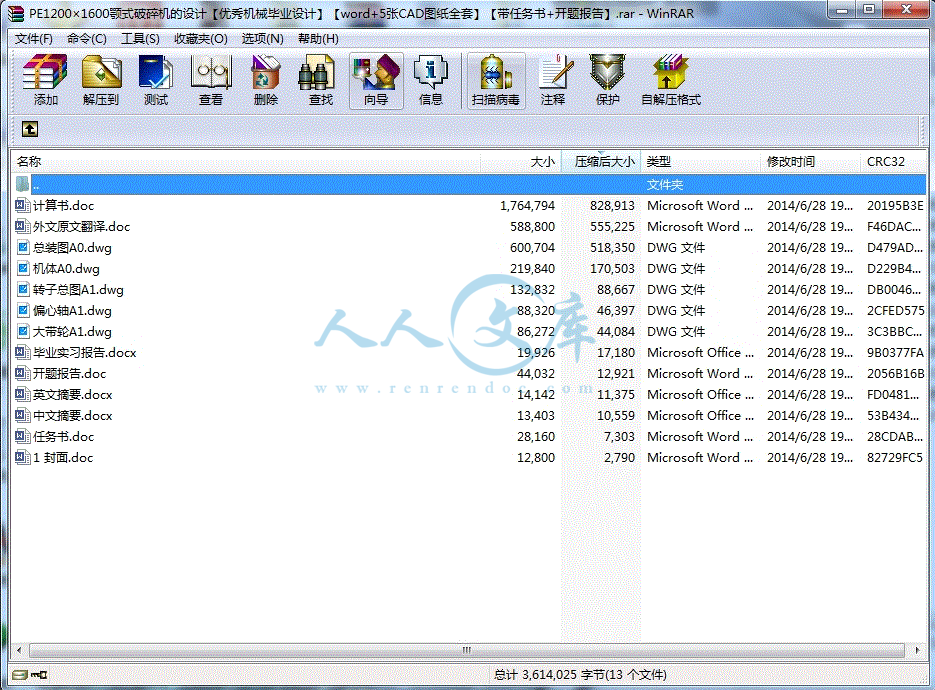
Task: Click CRC value 2CFED575
Action: 895,311
